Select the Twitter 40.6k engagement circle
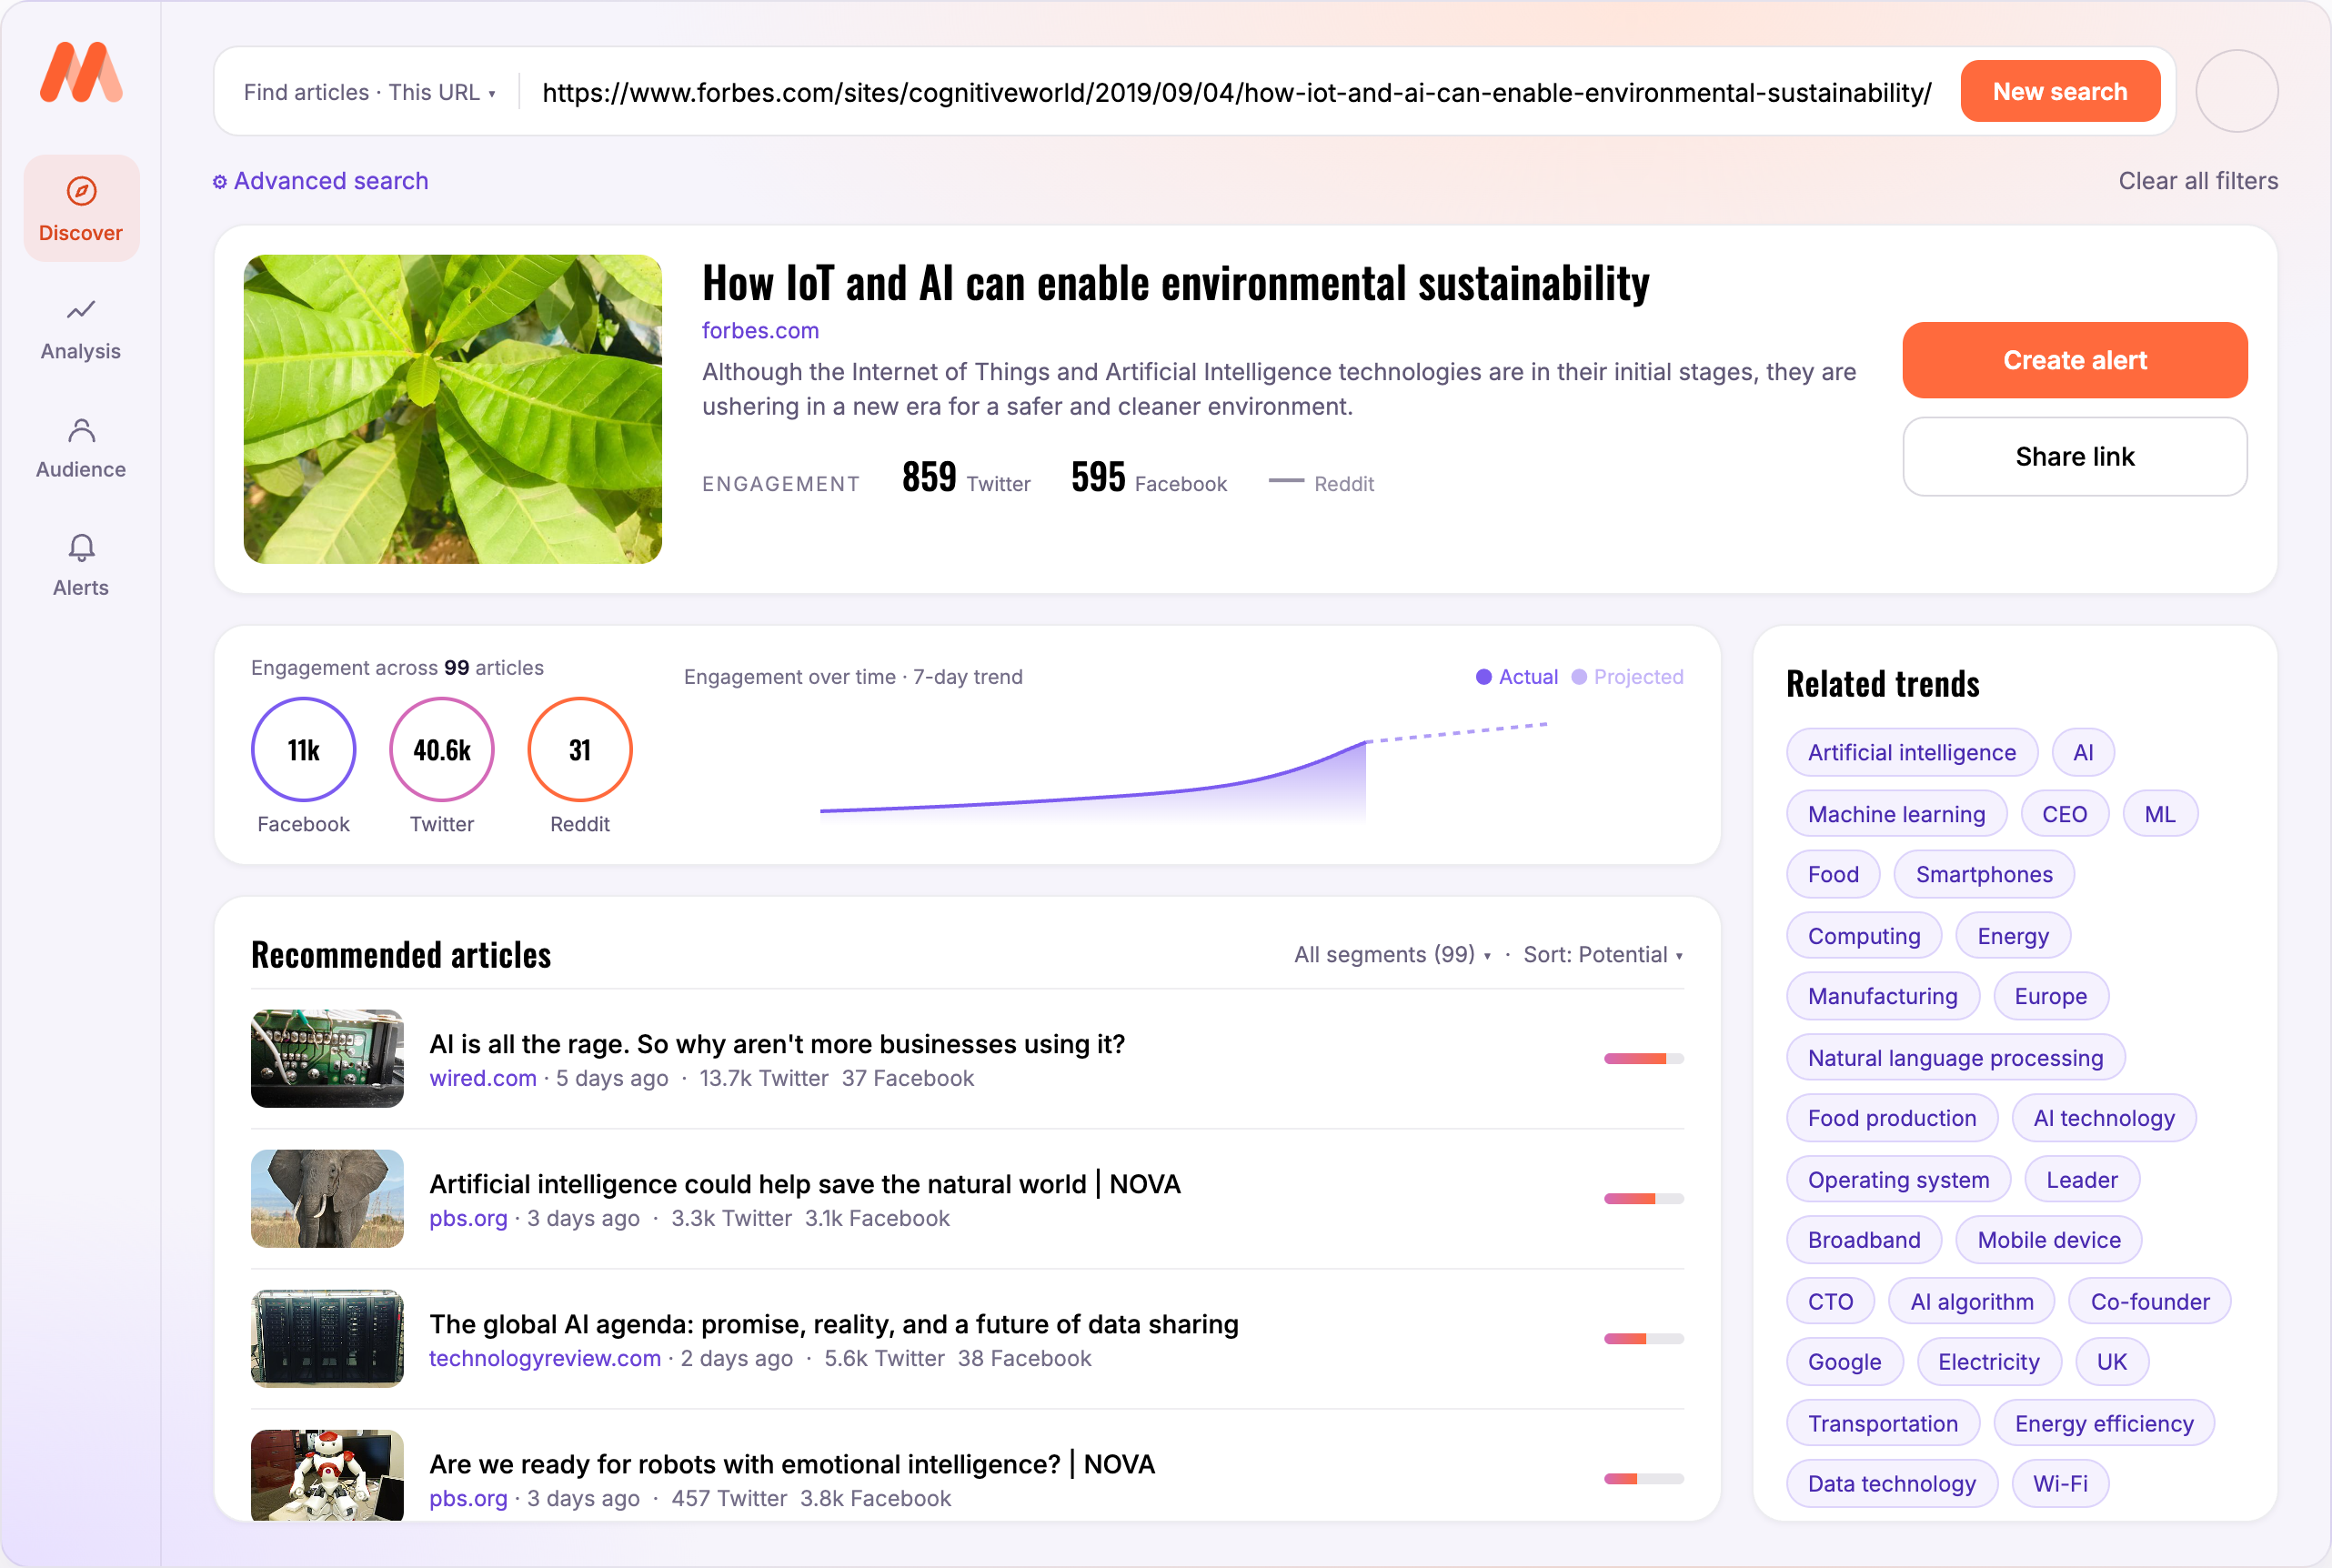Image resolution: width=2332 pixels, height=1568 pixels. pos(441,750)
